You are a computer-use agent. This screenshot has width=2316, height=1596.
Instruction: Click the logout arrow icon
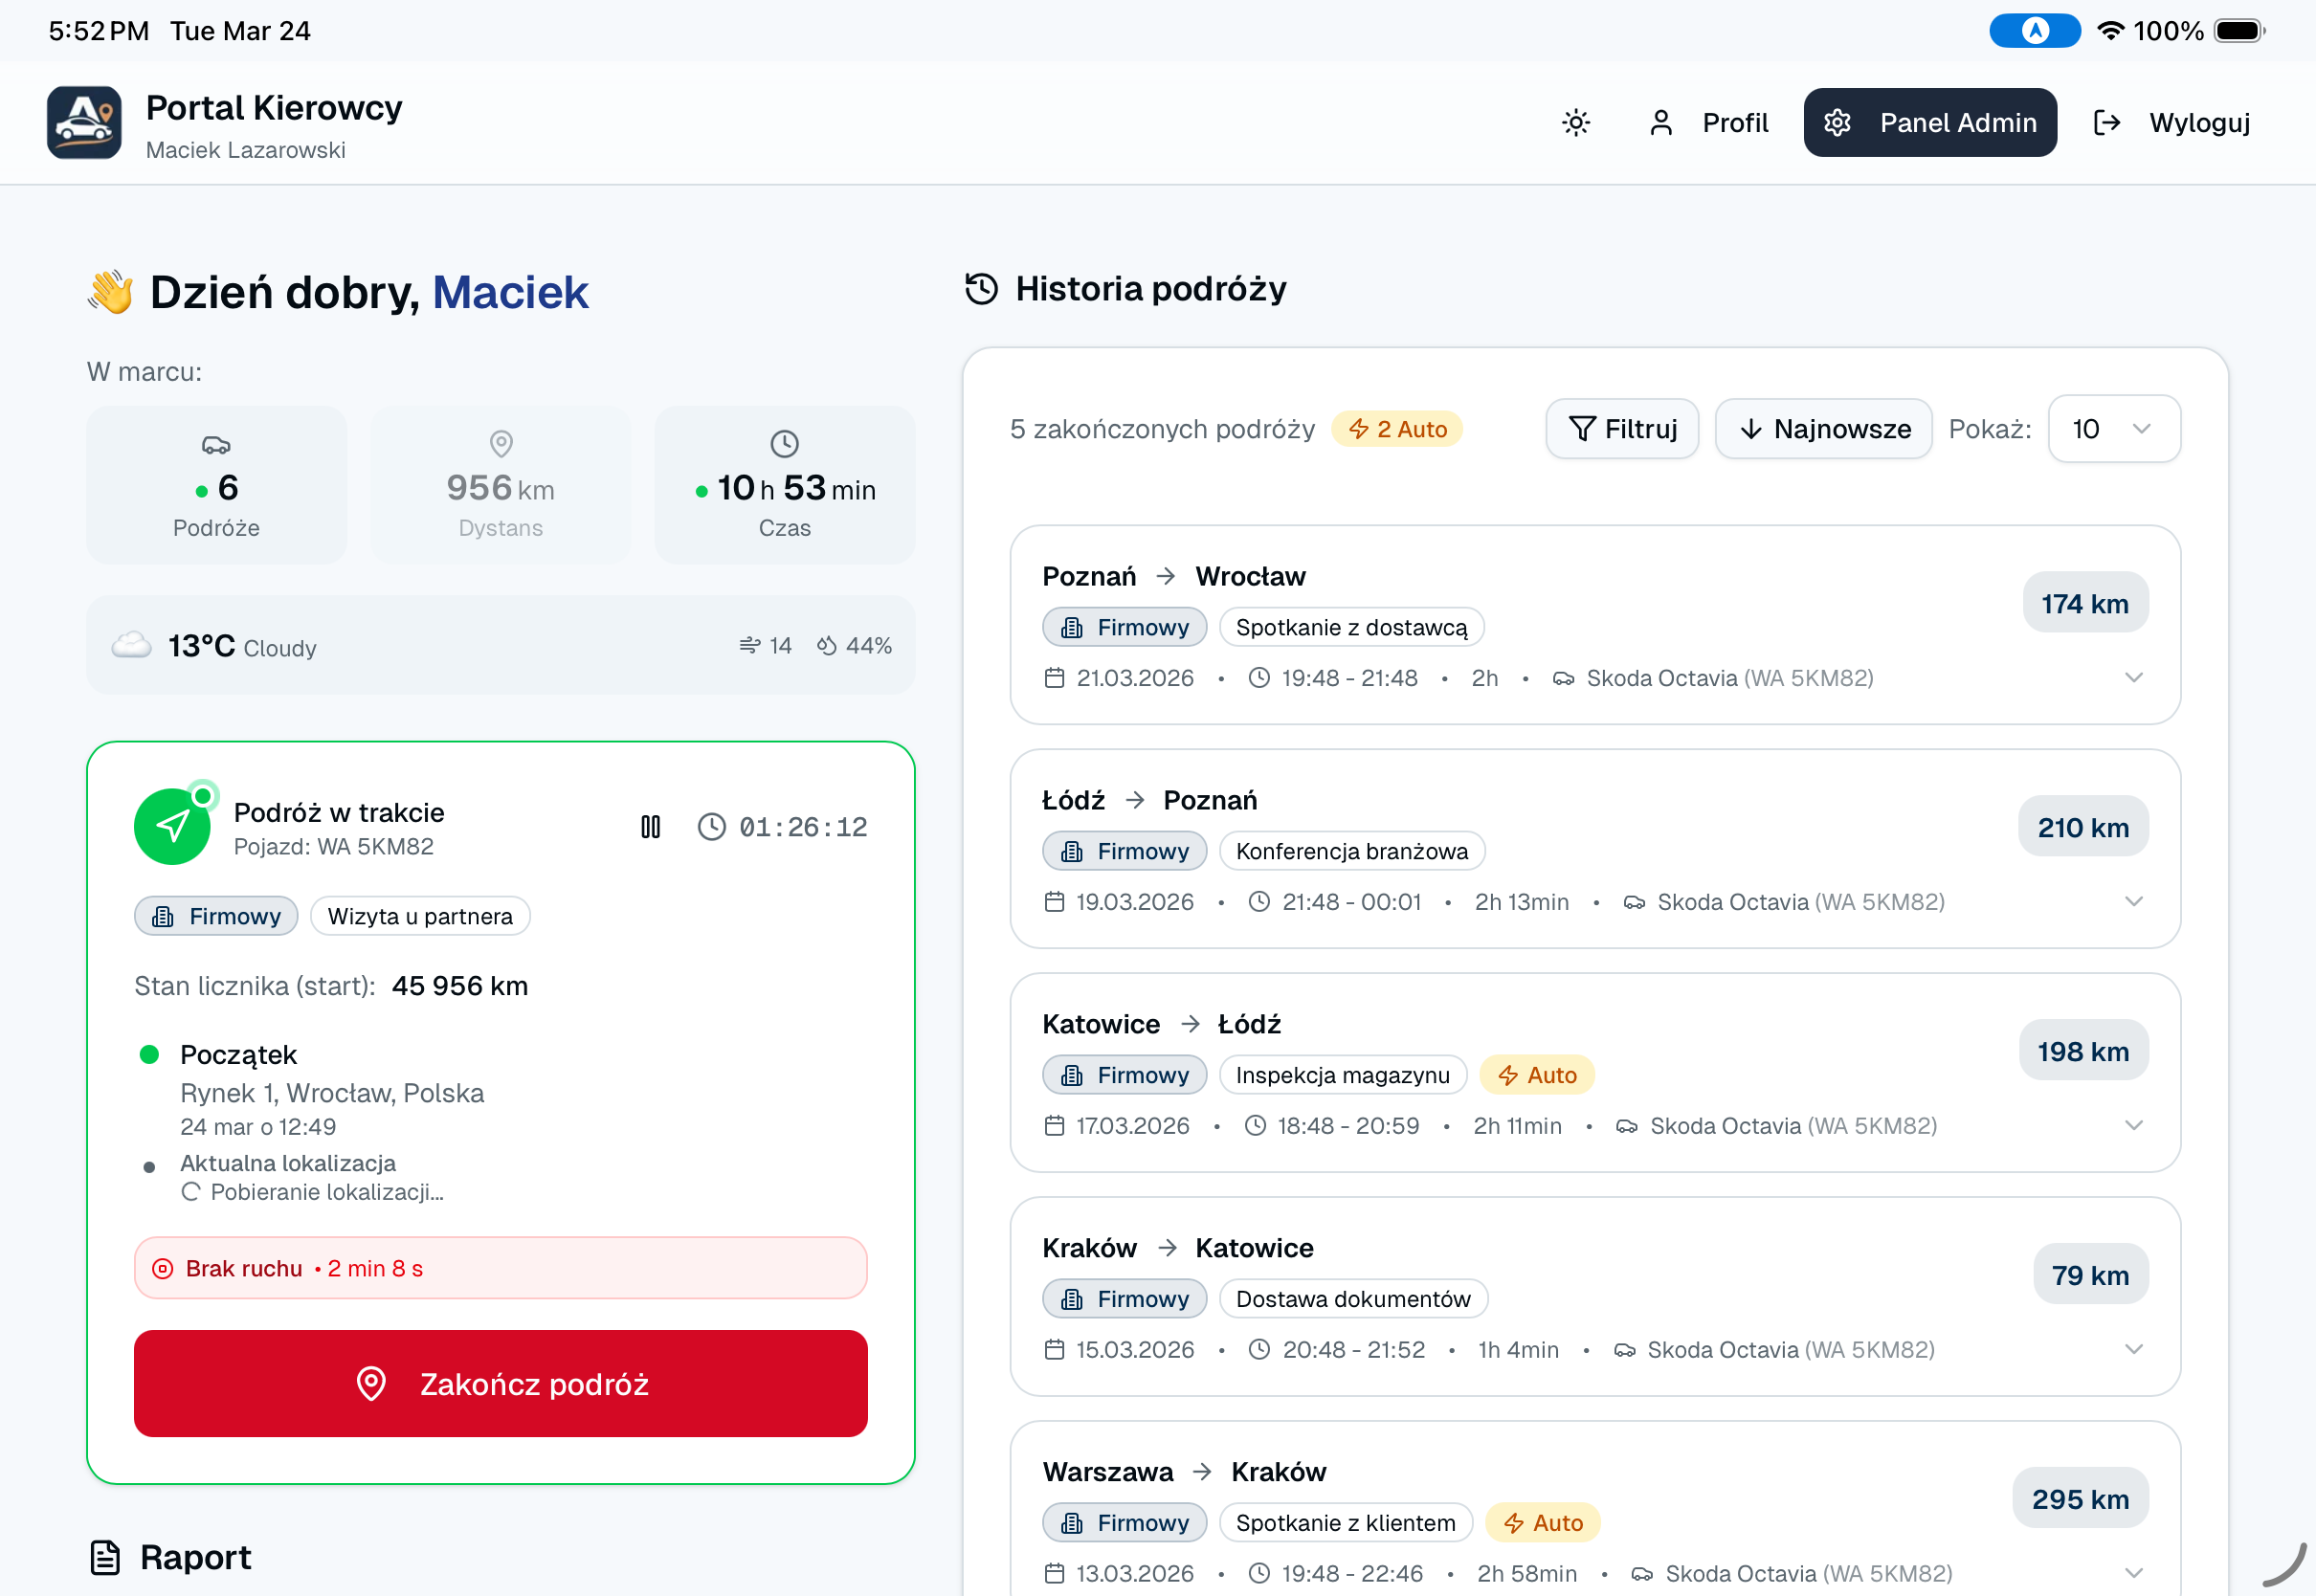(2107, 122)
